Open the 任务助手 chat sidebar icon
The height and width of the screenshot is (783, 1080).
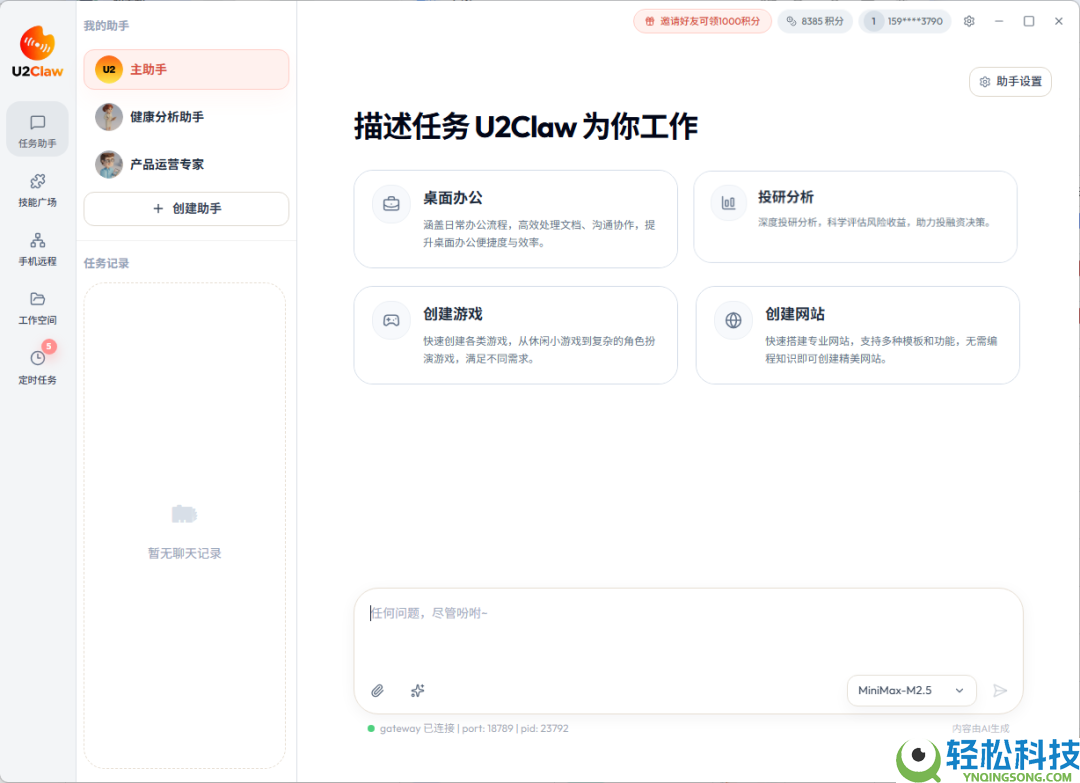pyautogui.click(x=38, y=123)
